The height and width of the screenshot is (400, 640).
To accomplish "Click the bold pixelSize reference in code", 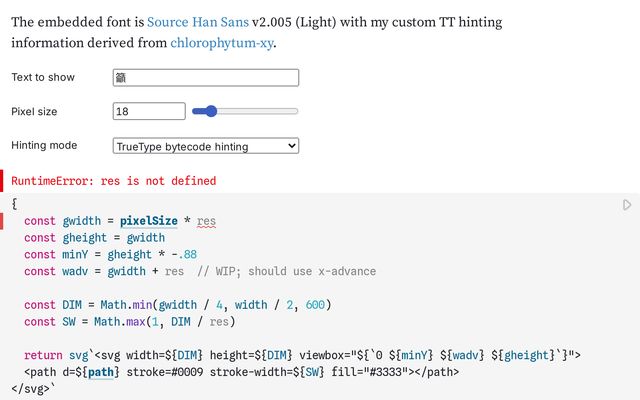I will pyautogui.click(x=149, y=221).
